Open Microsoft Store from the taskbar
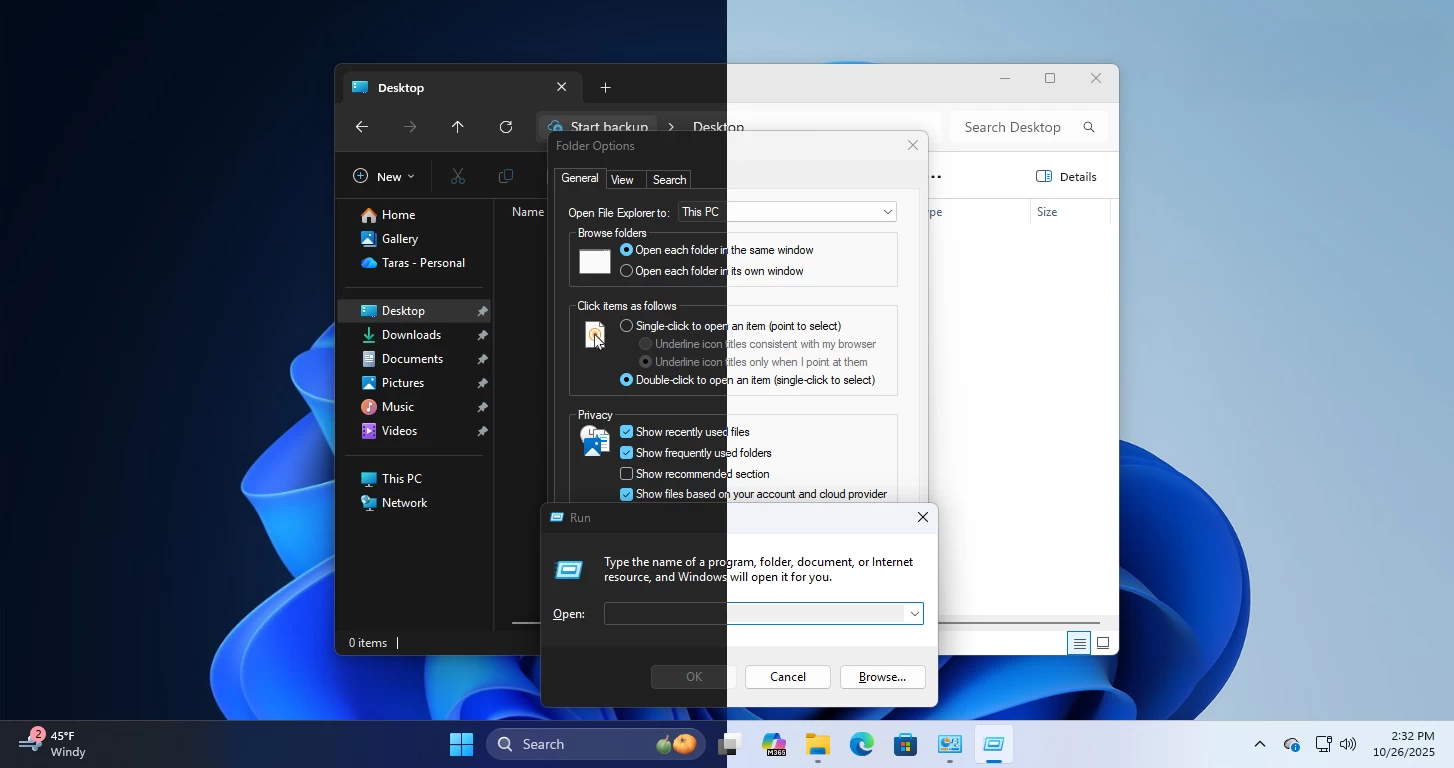 (x=906, y=745)
